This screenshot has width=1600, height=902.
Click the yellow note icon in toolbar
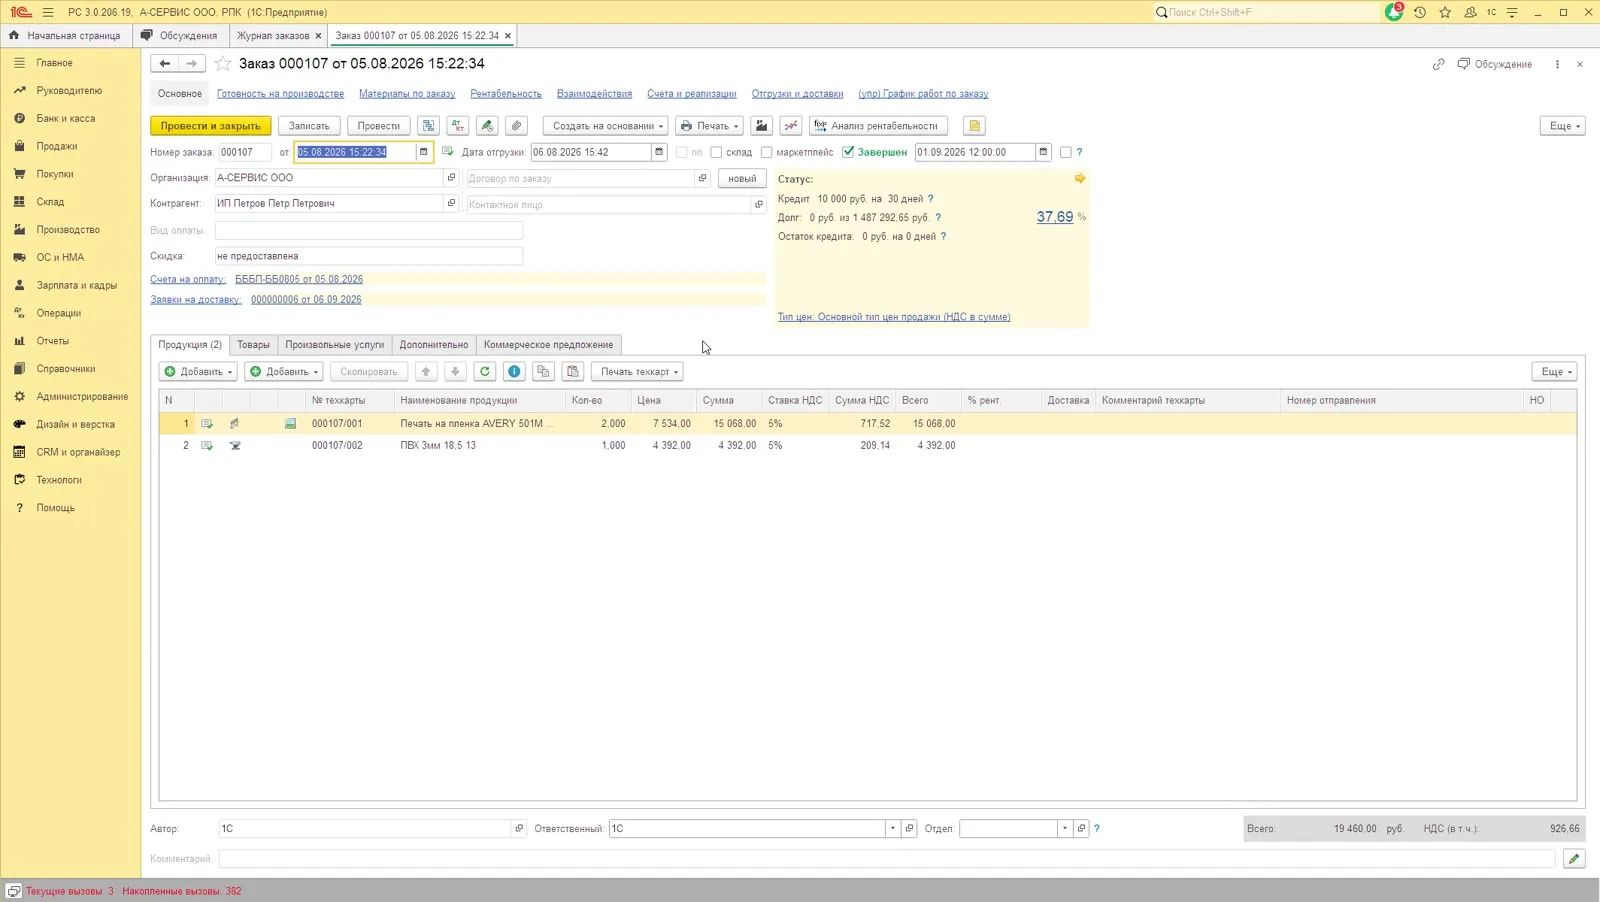tap(974, 126)
